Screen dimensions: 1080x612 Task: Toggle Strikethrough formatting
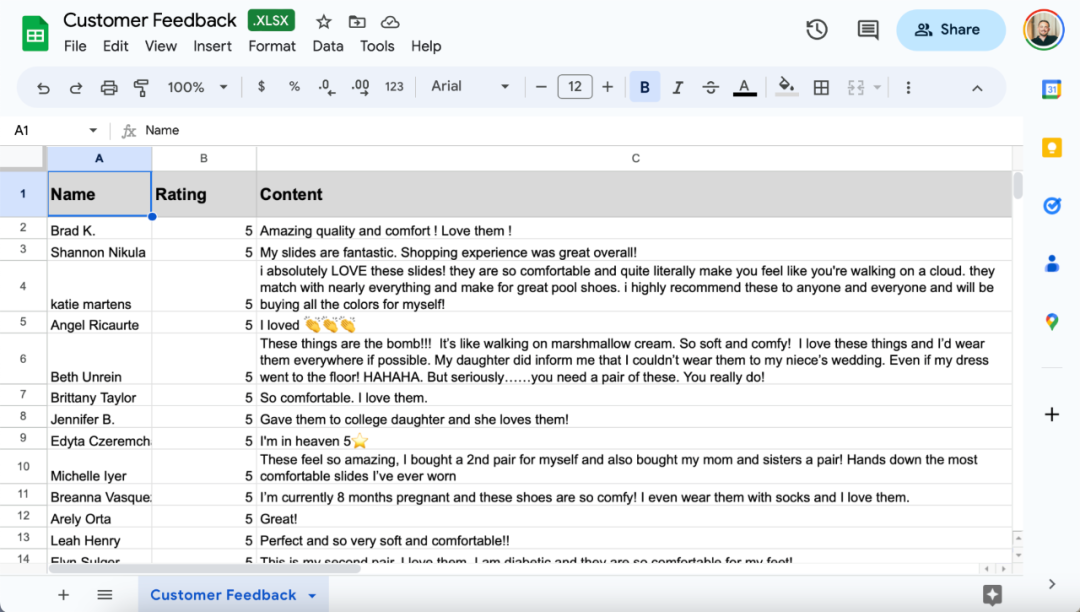coord(710,87)
